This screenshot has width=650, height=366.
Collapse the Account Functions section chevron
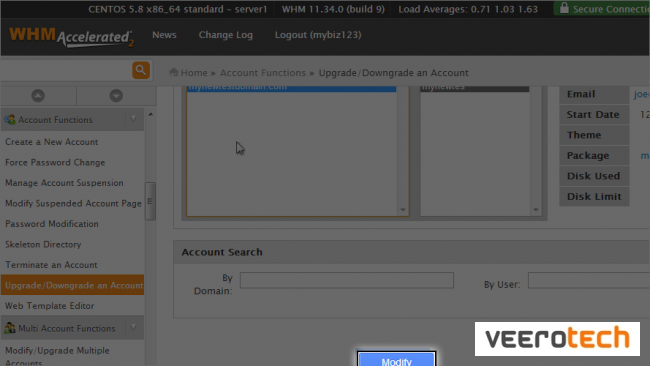(x=133, y=119)
